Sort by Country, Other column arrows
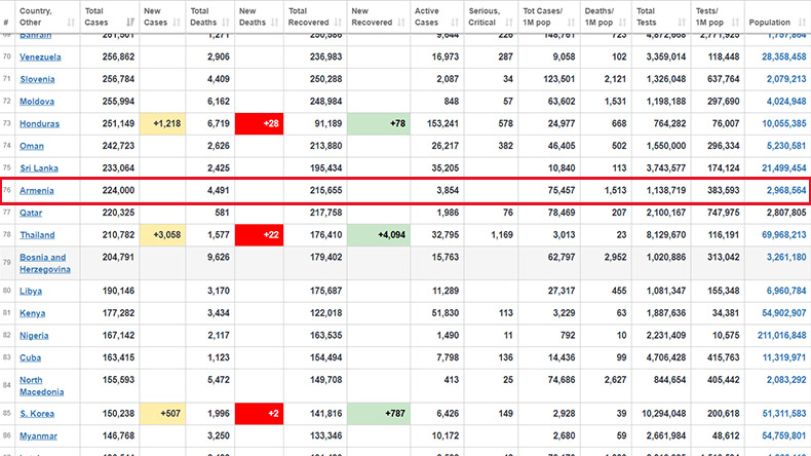Image resolution: width=811 pixels, height=456 pixels. (x=71, y=22)
